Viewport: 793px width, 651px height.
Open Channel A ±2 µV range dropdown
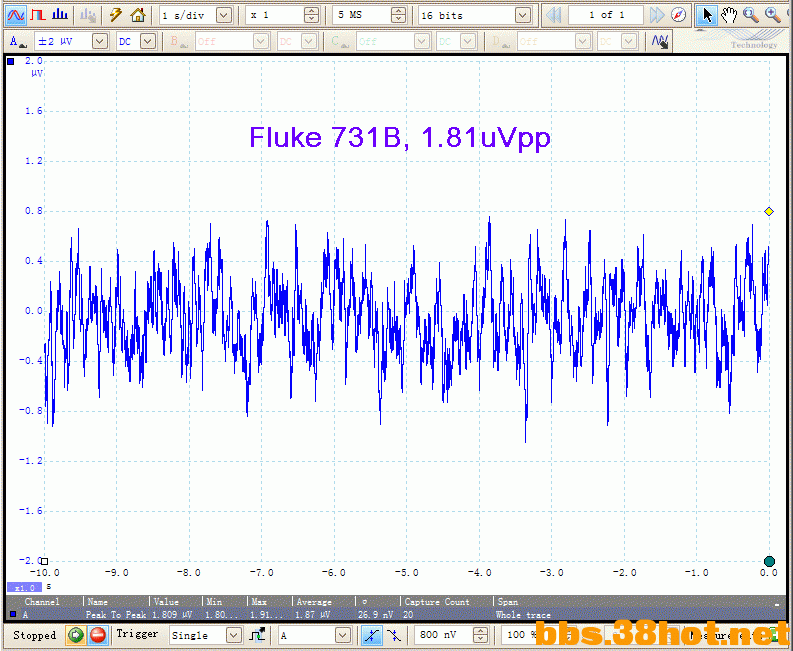pyautogui.click(x=100, y=41)
